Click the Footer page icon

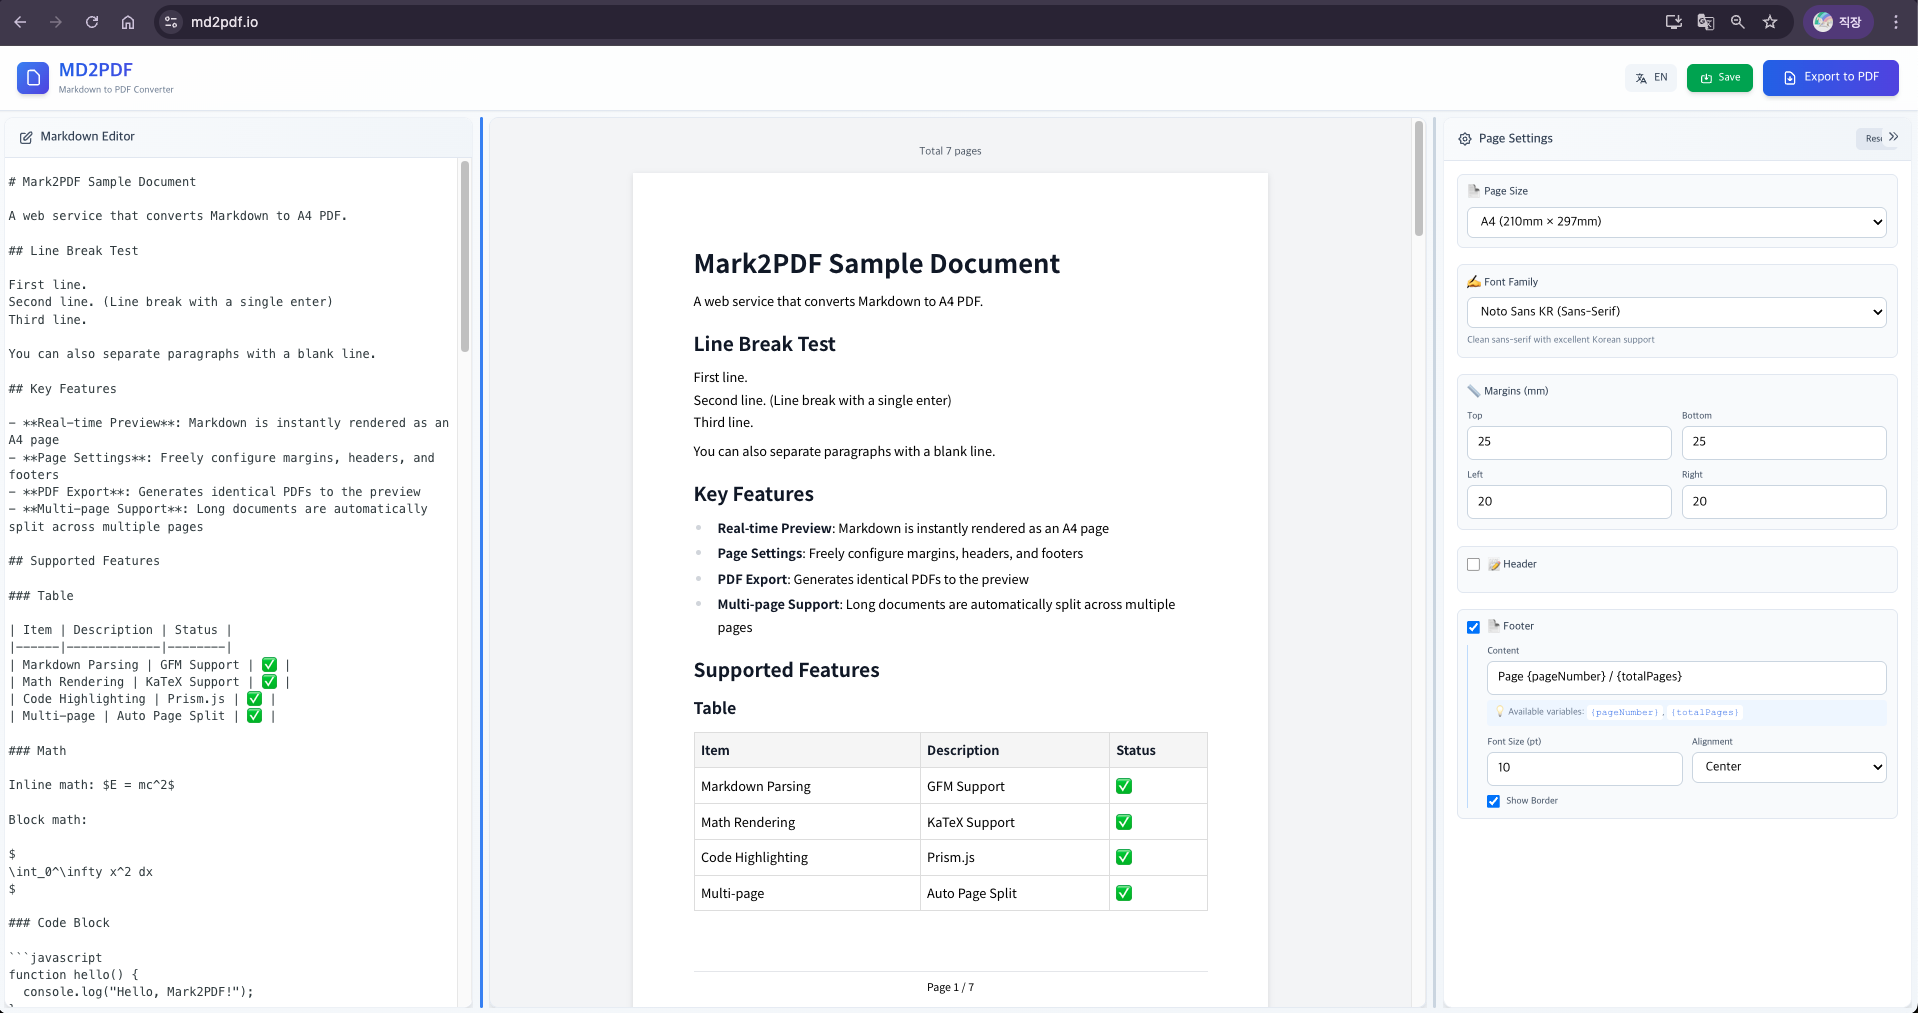[x=1494, y=626]
